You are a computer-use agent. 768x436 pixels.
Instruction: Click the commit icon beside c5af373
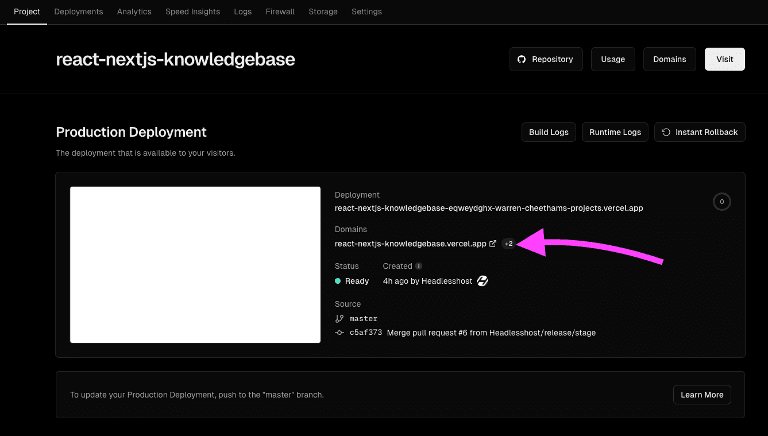coord(339,332)
